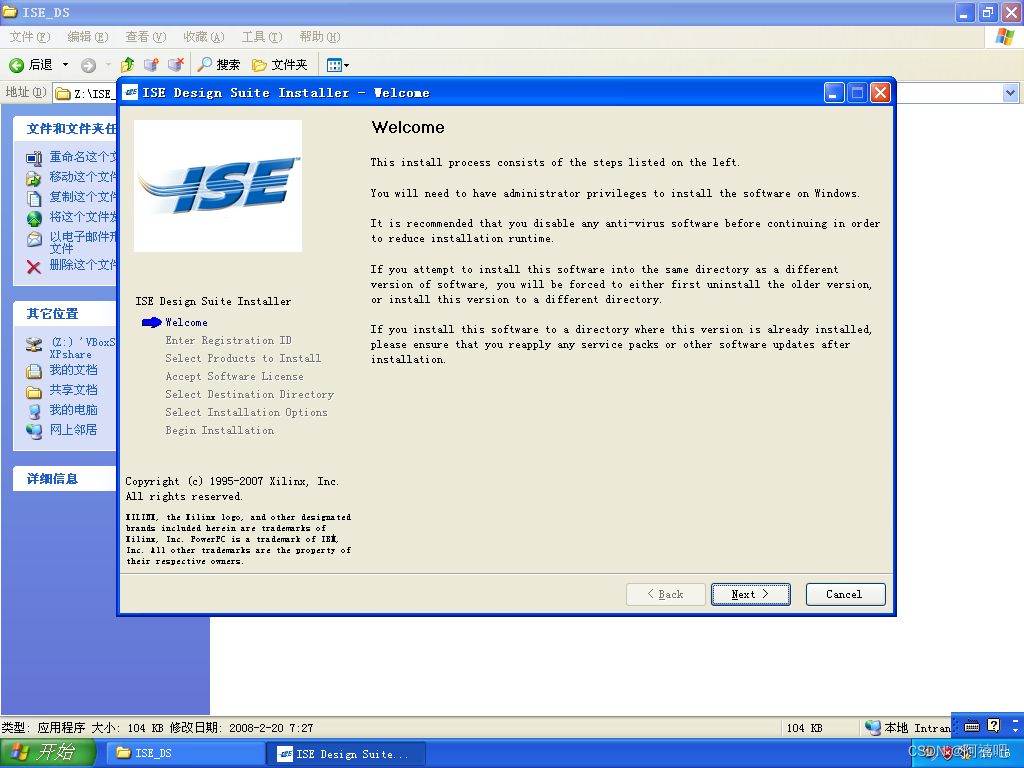Click the rename task icon
This screenshot has width=1024, height=768.
tap(34, 158)
